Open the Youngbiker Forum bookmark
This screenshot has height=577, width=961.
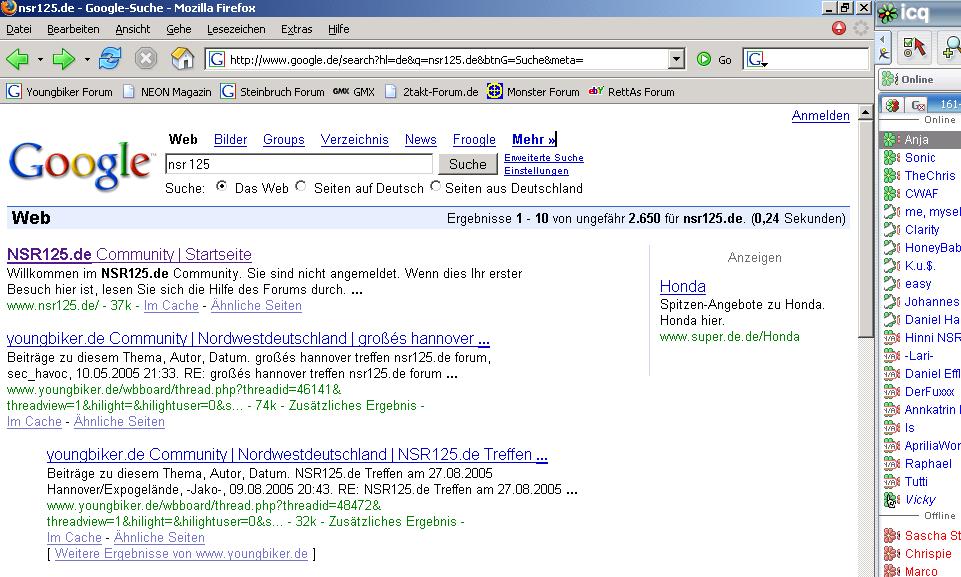[60, 92]
